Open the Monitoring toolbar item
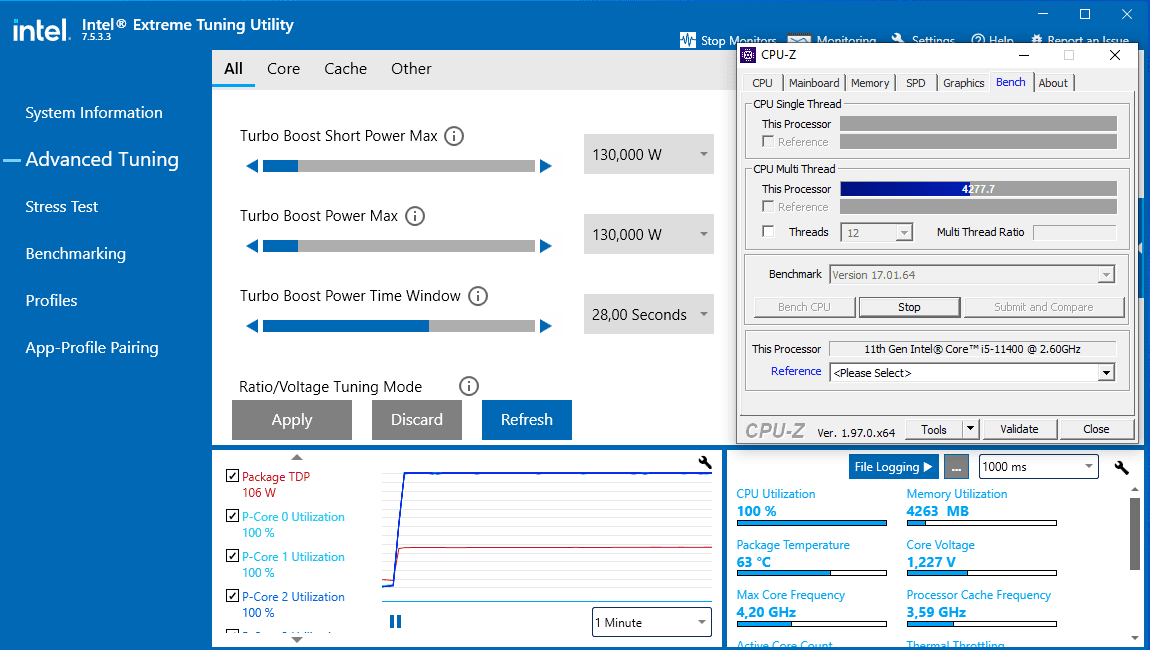The image size is (1150, 650). tap(832, 40)
